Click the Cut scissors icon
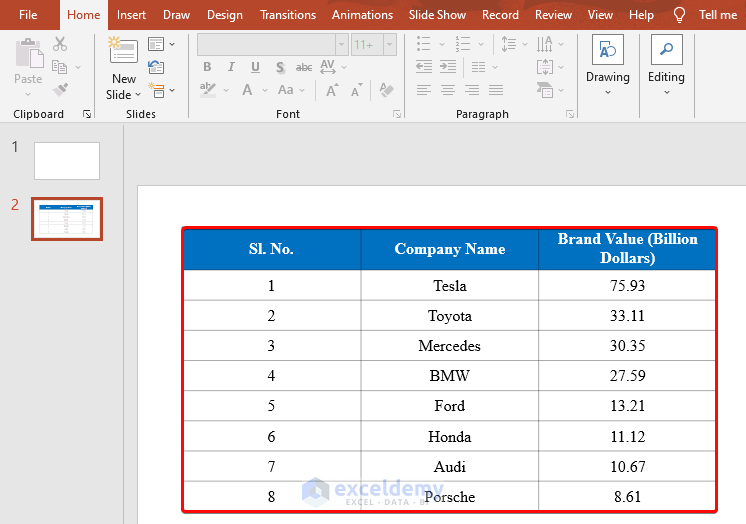 60,44
